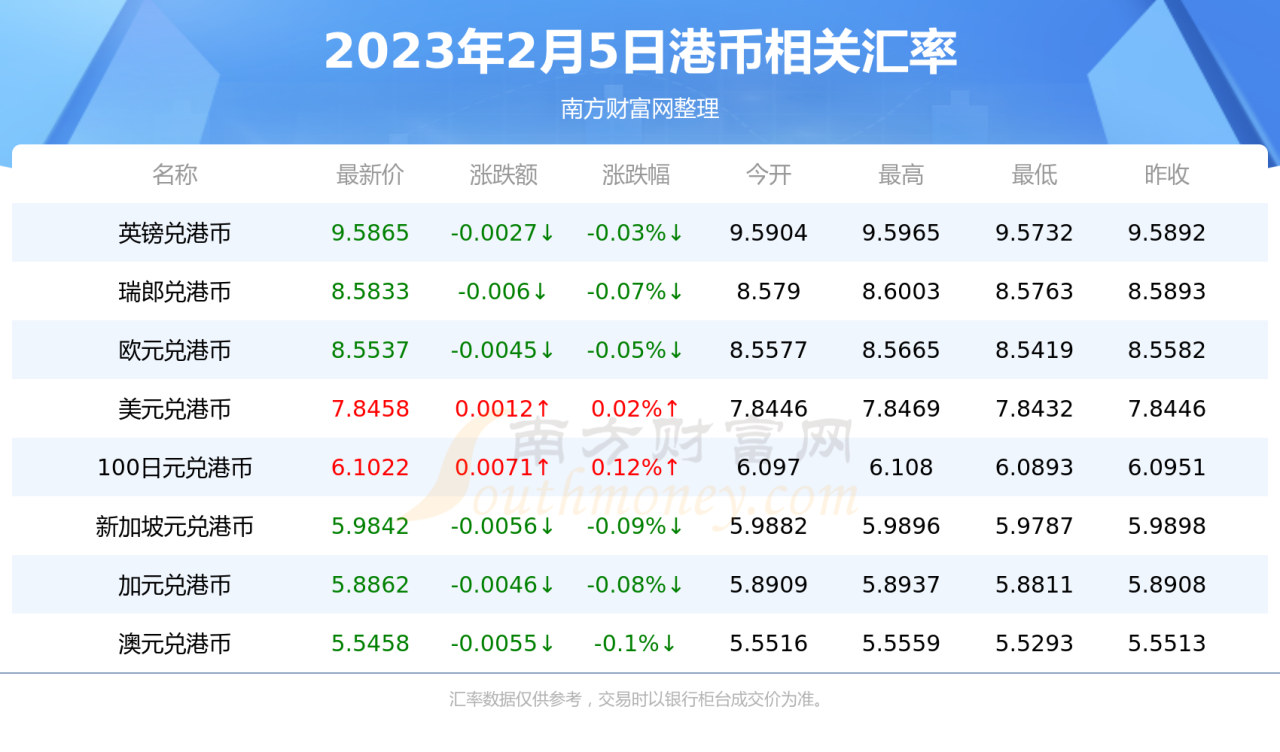Select the 美元兑港币 row name

click(x=174, y=409)
